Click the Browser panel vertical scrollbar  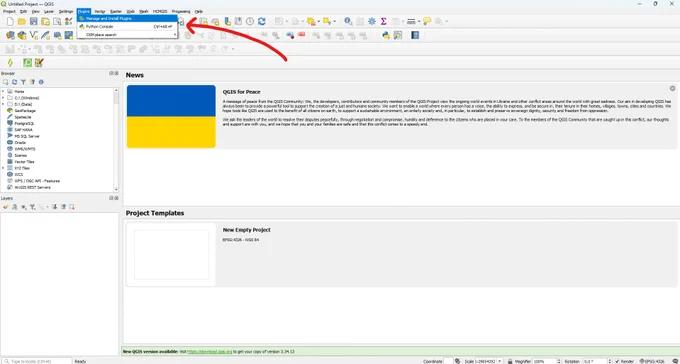(x=116, y=140)
